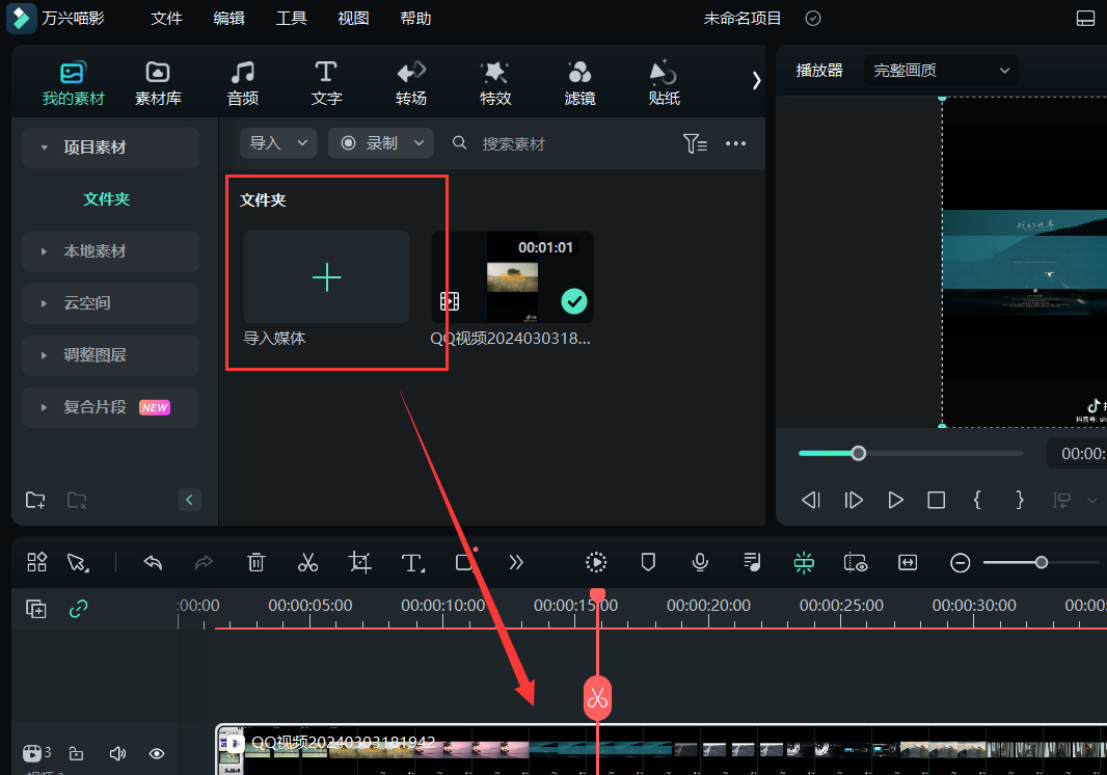Open the 帮助 menu

point(415,18)
